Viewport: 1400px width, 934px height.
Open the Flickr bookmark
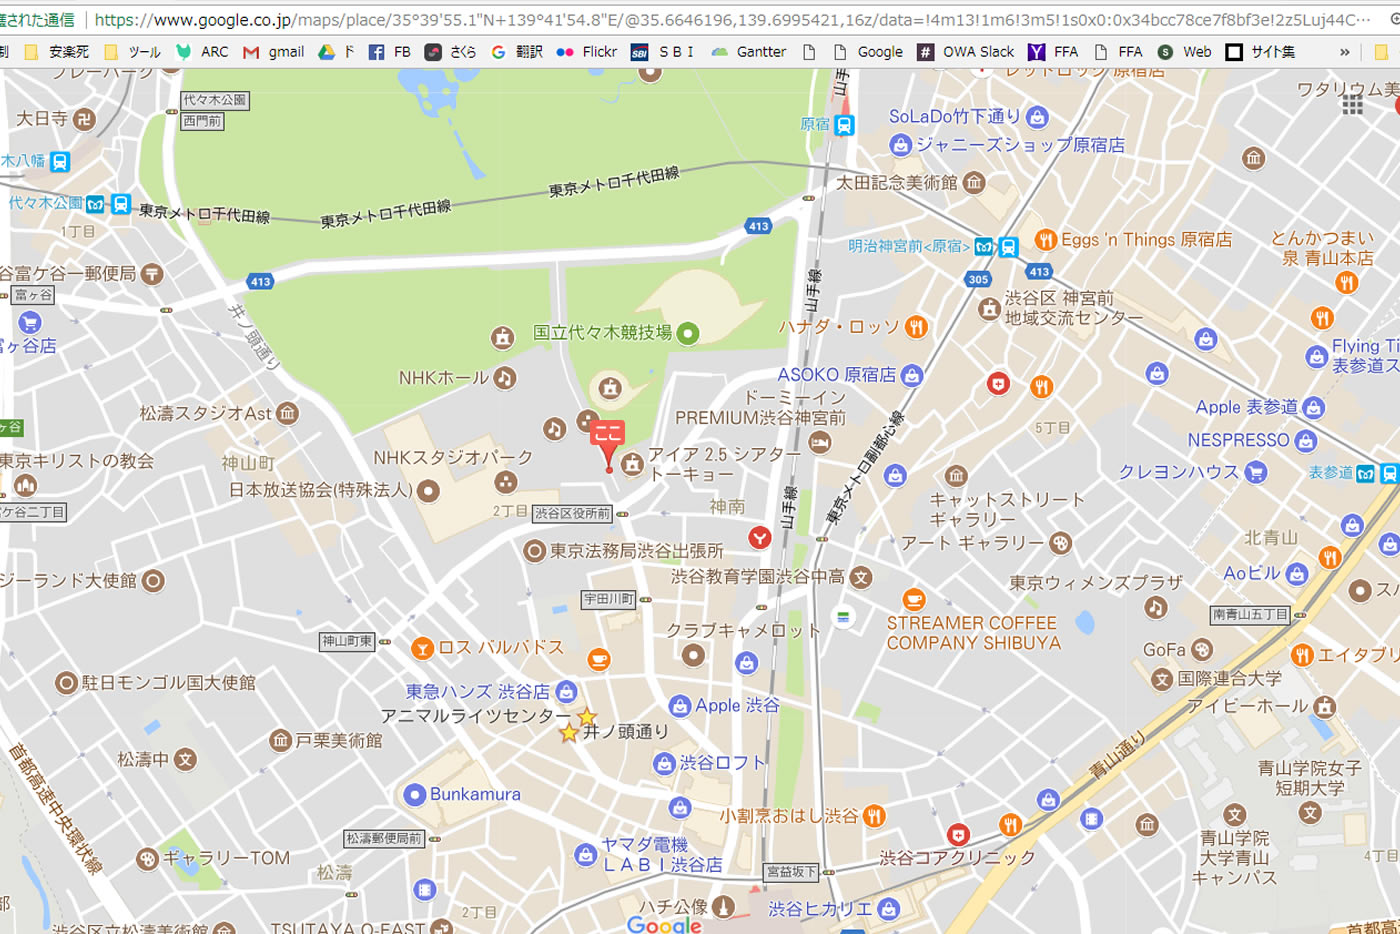(x=587, y=52)
